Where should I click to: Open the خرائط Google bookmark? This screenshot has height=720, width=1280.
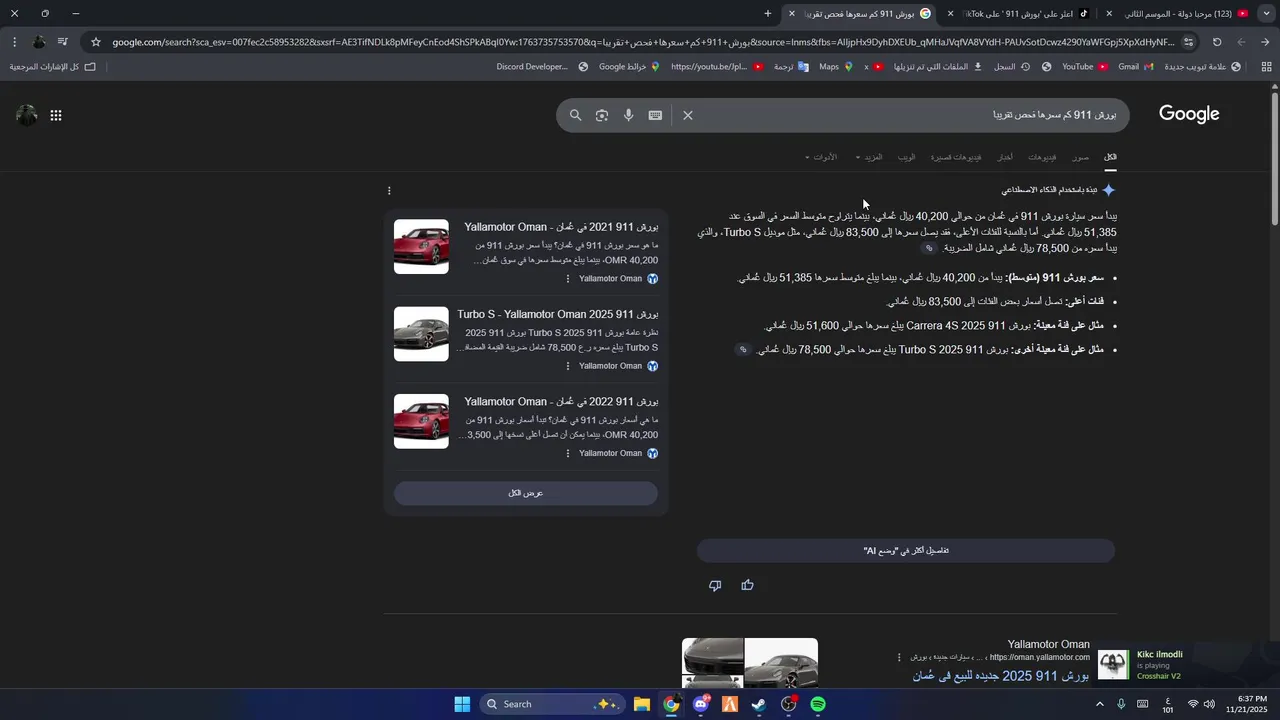click(x=630, y=67)
